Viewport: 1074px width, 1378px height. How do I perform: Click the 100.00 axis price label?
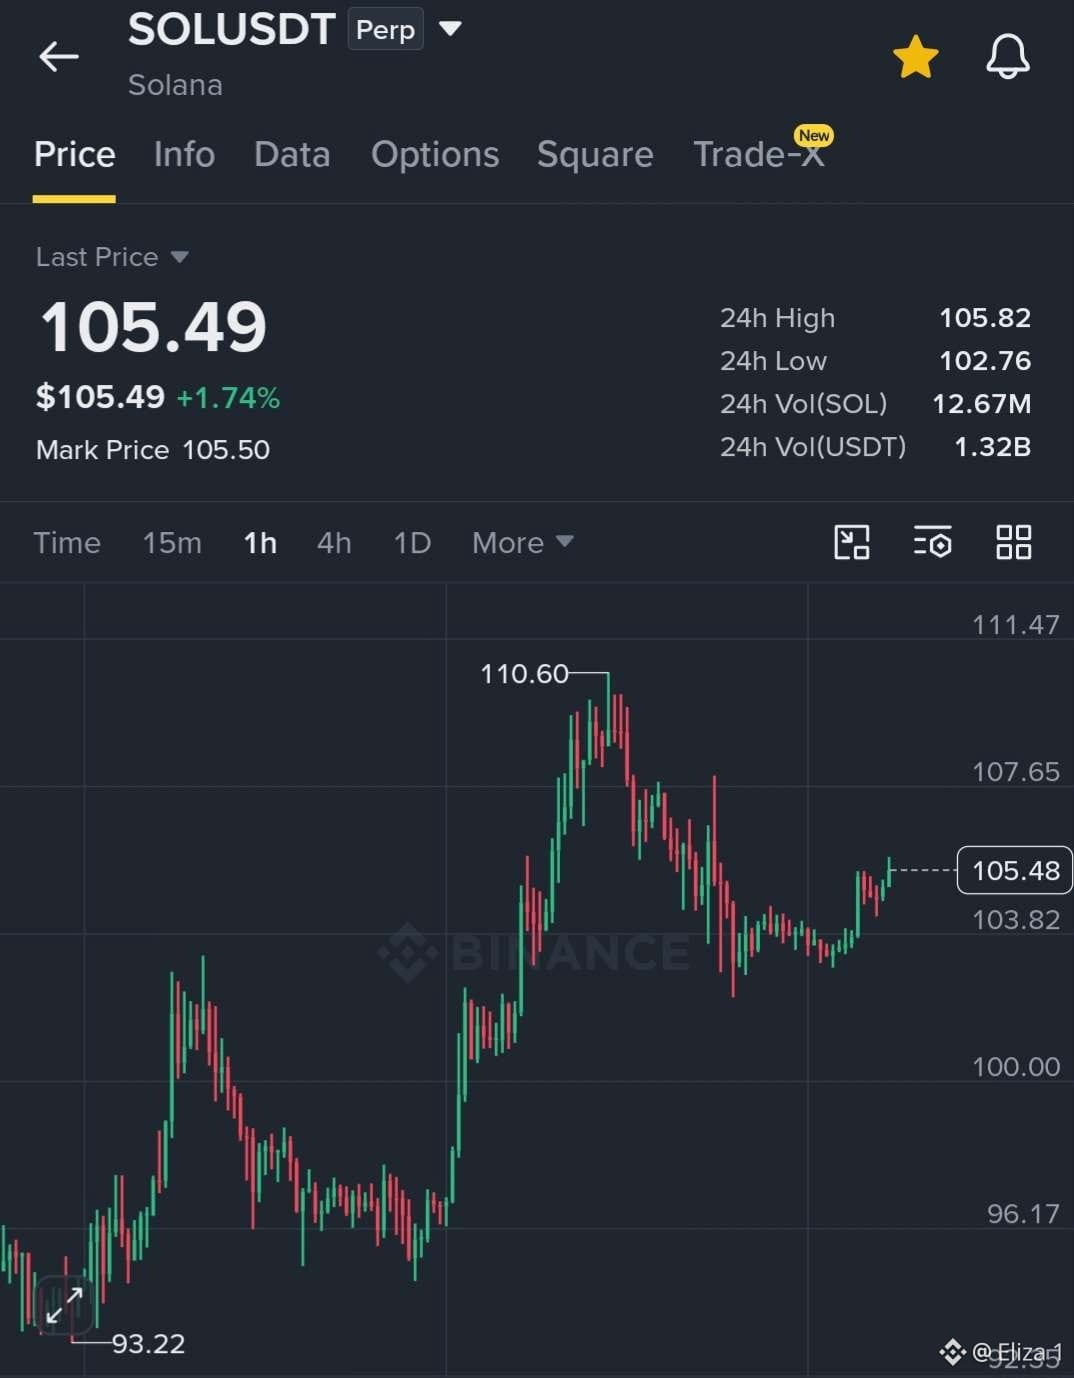[1016, 1067]
